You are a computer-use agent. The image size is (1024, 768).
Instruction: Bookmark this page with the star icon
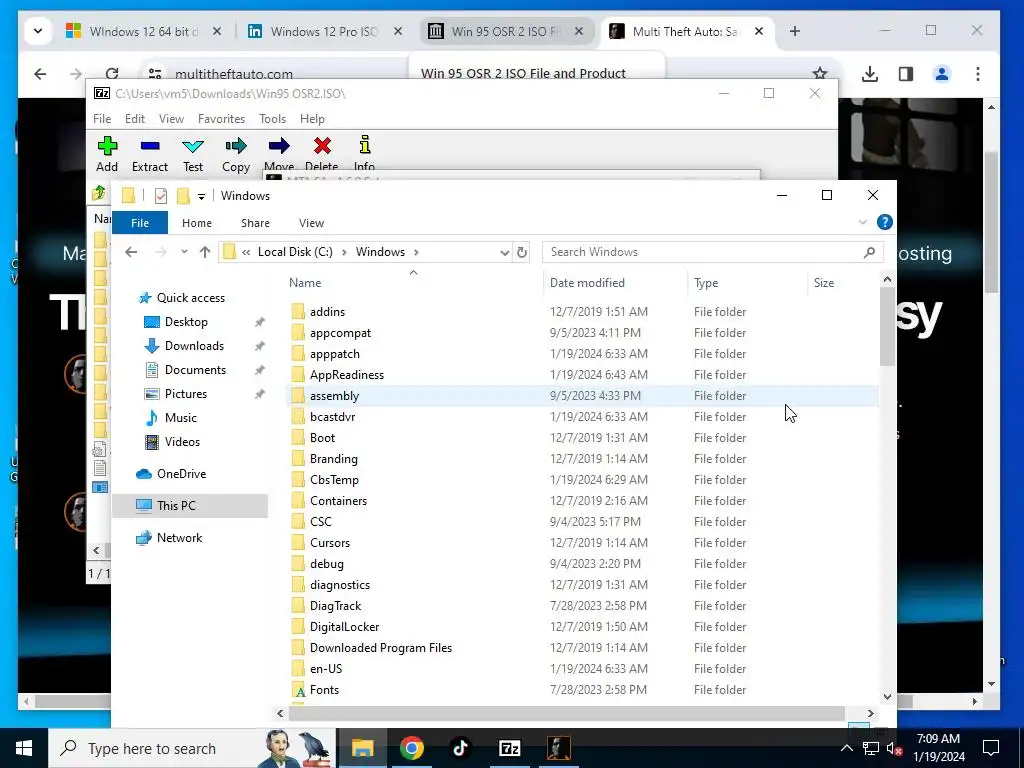click(820, 74)
